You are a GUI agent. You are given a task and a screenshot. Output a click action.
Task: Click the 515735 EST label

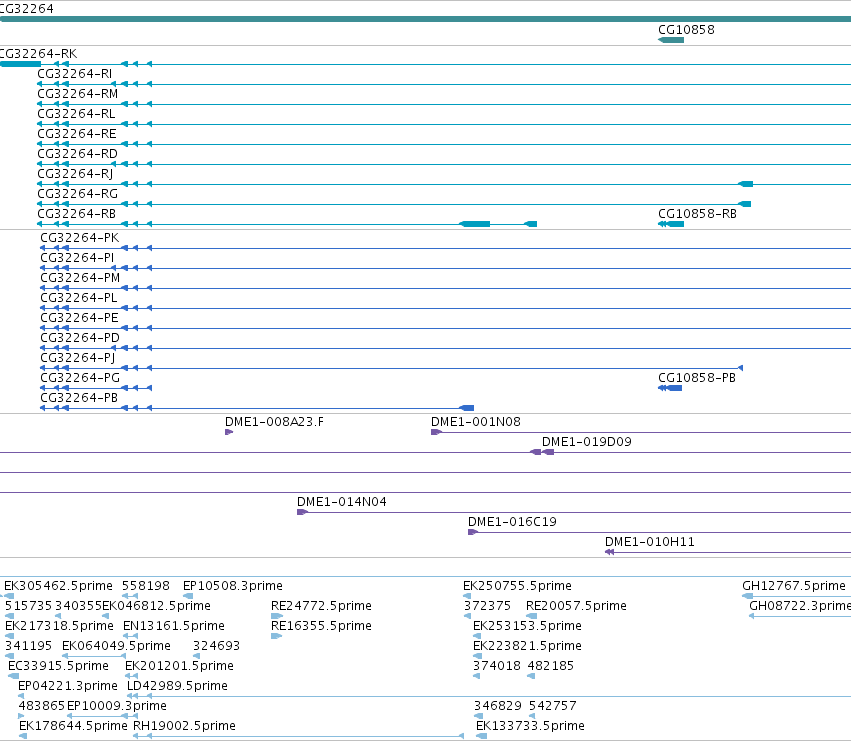(x=28, y=606)
